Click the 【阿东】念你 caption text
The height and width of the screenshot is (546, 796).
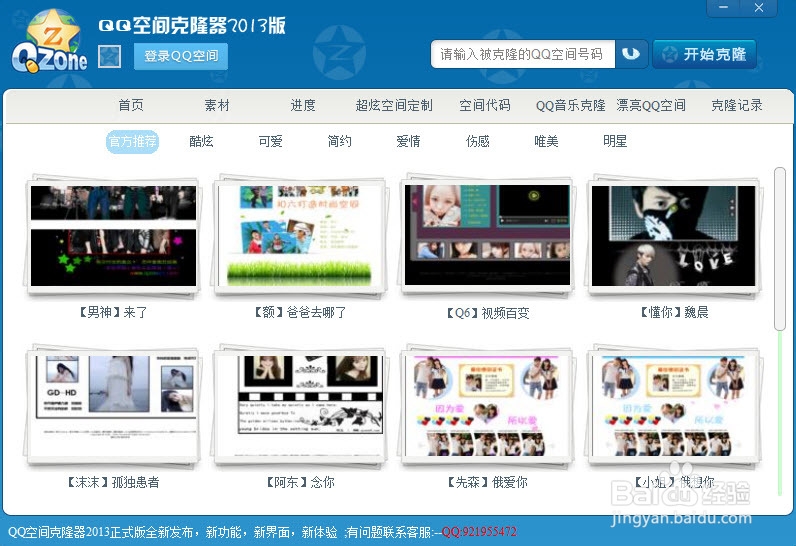pyautogui.click(x=300, y=482)
